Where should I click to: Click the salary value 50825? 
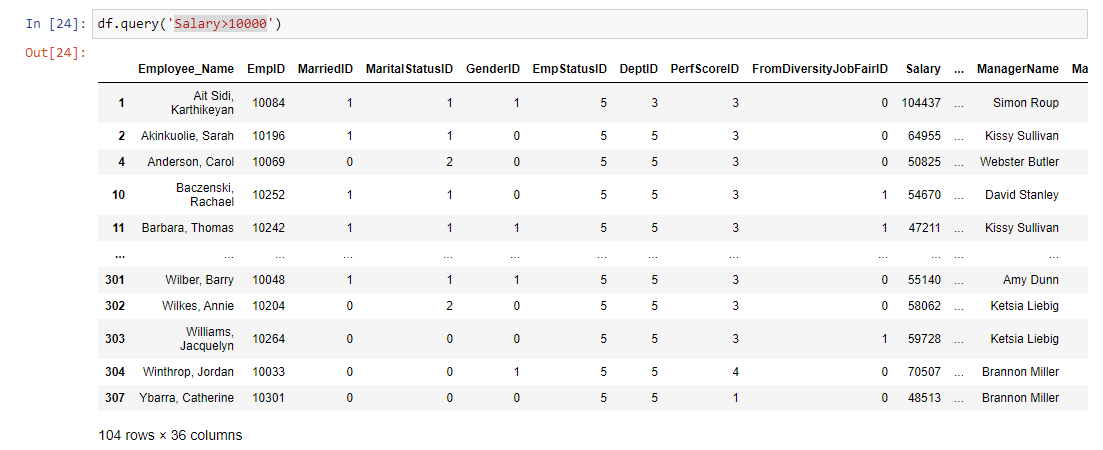924,162
